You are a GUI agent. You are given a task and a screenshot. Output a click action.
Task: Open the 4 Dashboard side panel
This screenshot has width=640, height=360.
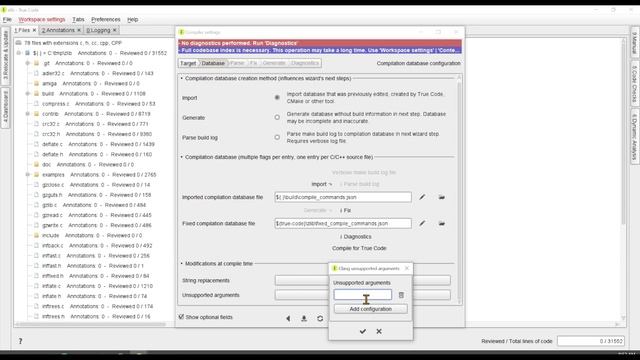tap(5, 107)
